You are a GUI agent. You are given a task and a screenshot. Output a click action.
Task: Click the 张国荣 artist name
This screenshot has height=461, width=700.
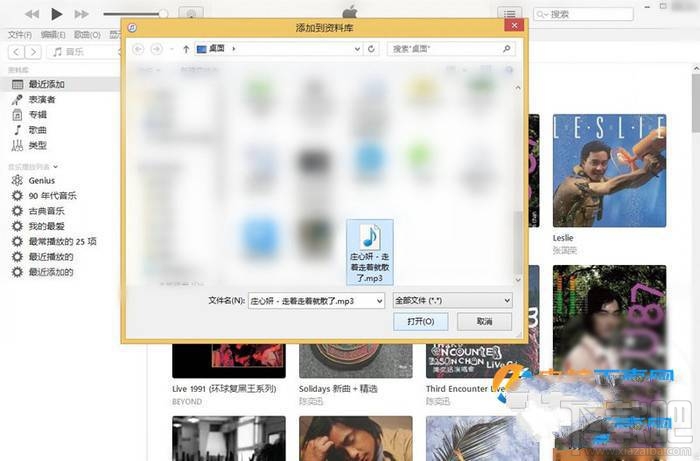tap(565, 250)
